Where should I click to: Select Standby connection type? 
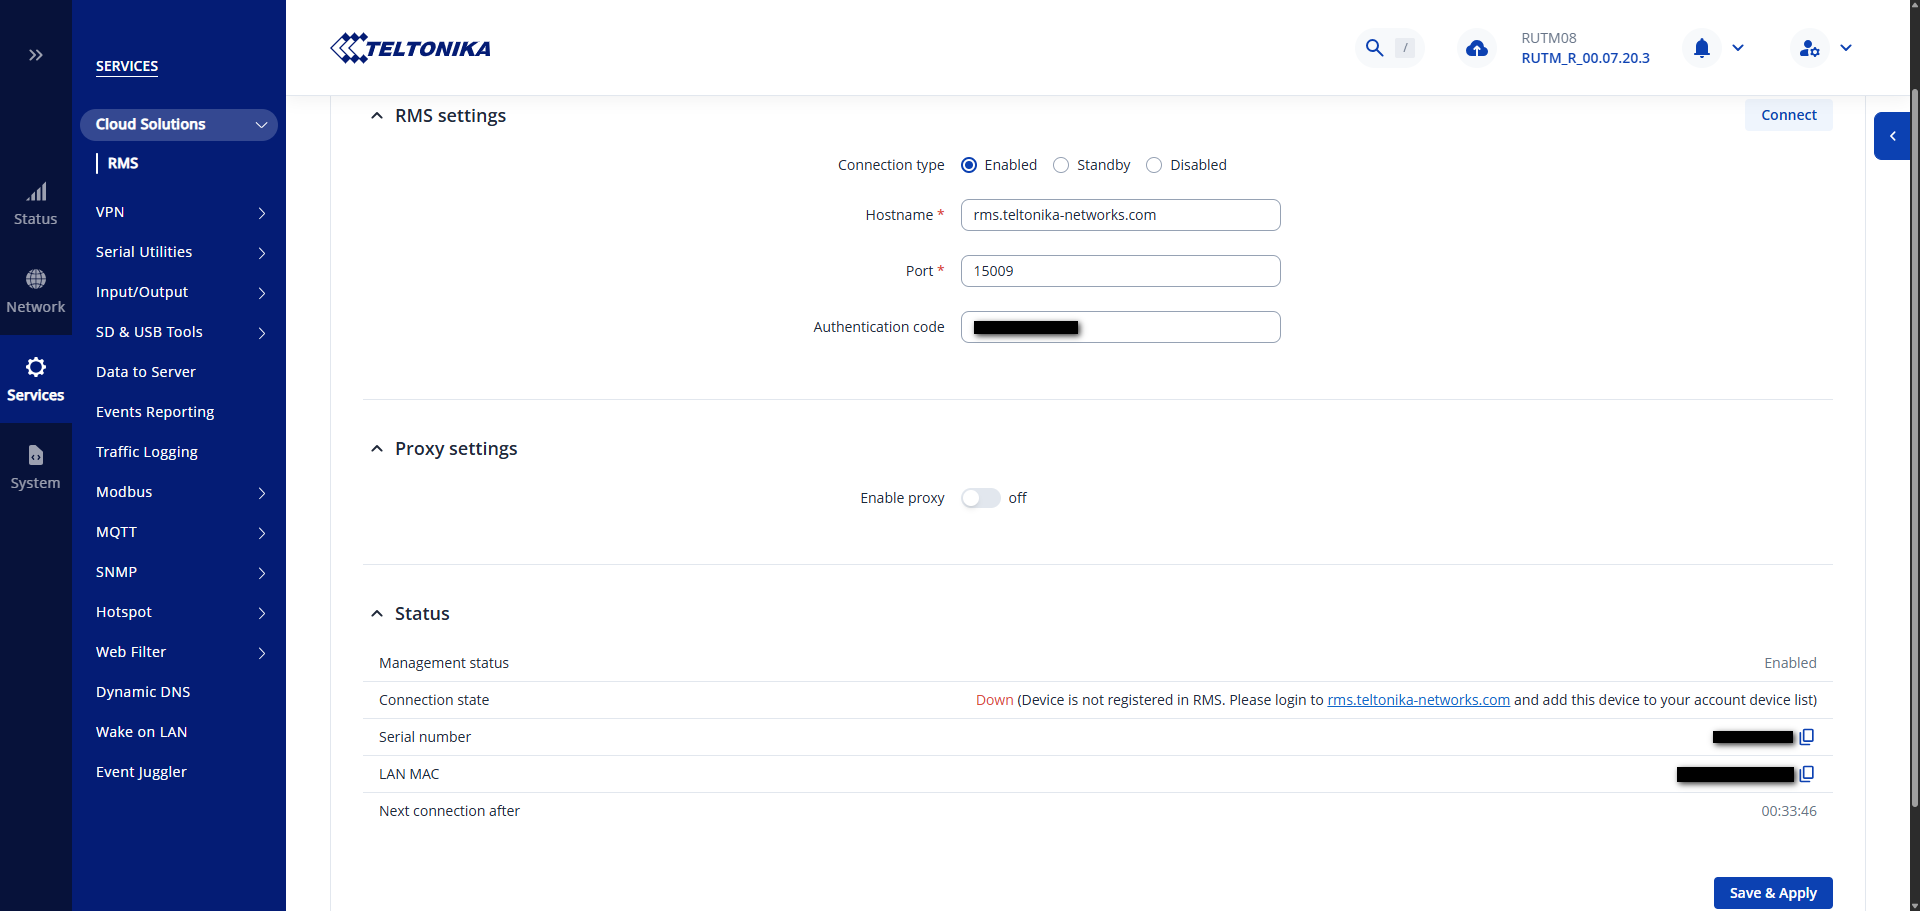tap(1061, 165)
